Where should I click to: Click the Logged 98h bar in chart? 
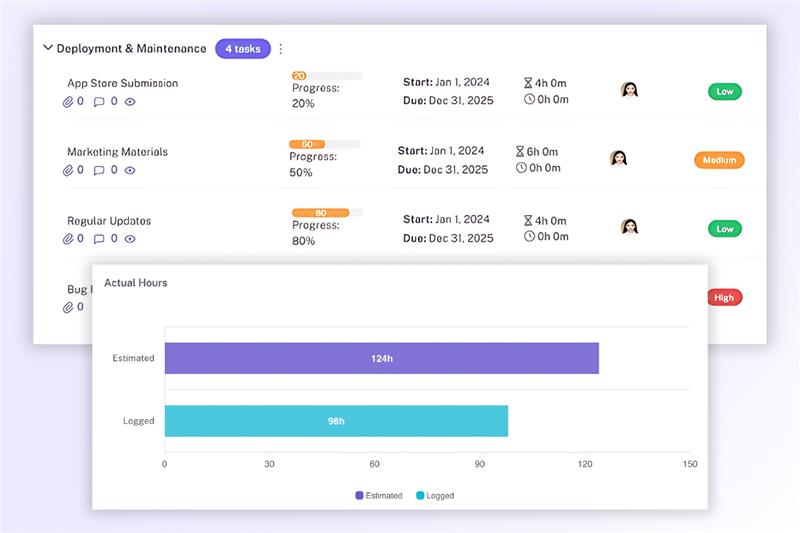point(336,421)
